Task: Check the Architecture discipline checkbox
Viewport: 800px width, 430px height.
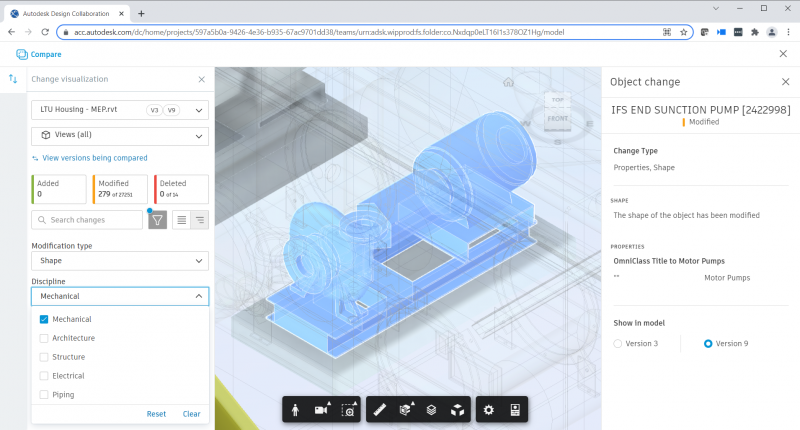Action: (x=44, y=338)
